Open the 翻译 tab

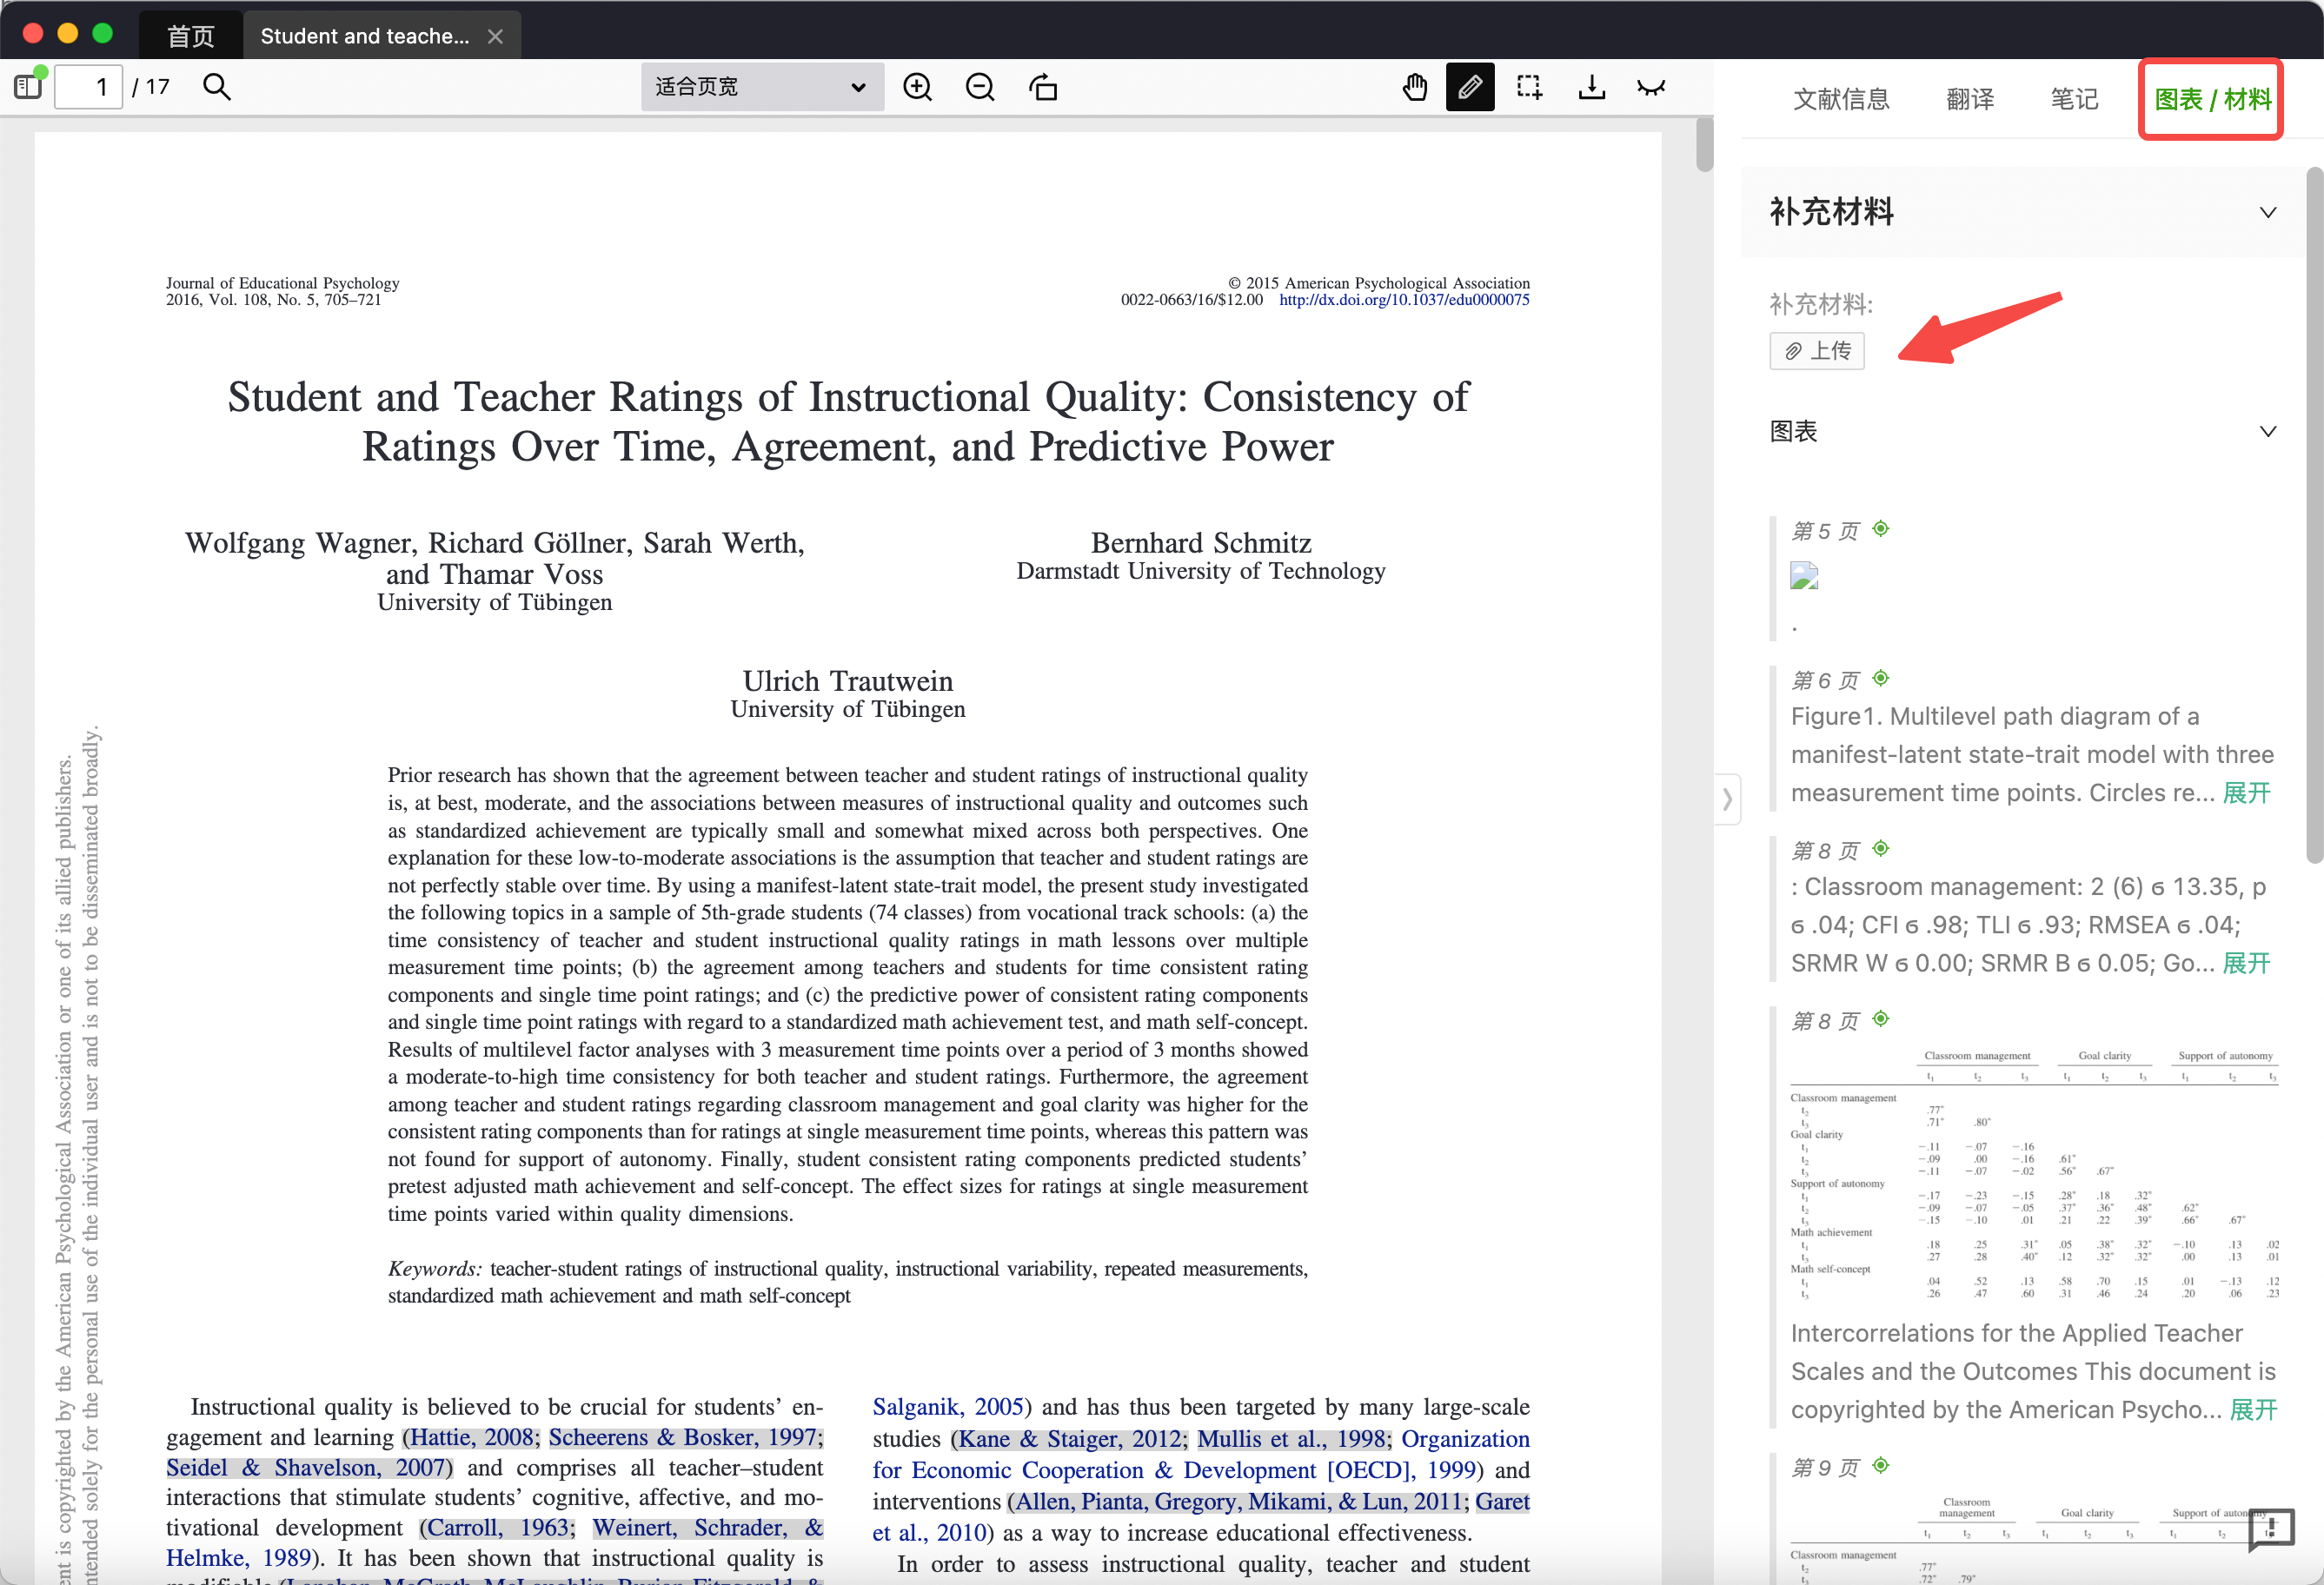(x=1970, y=99)
